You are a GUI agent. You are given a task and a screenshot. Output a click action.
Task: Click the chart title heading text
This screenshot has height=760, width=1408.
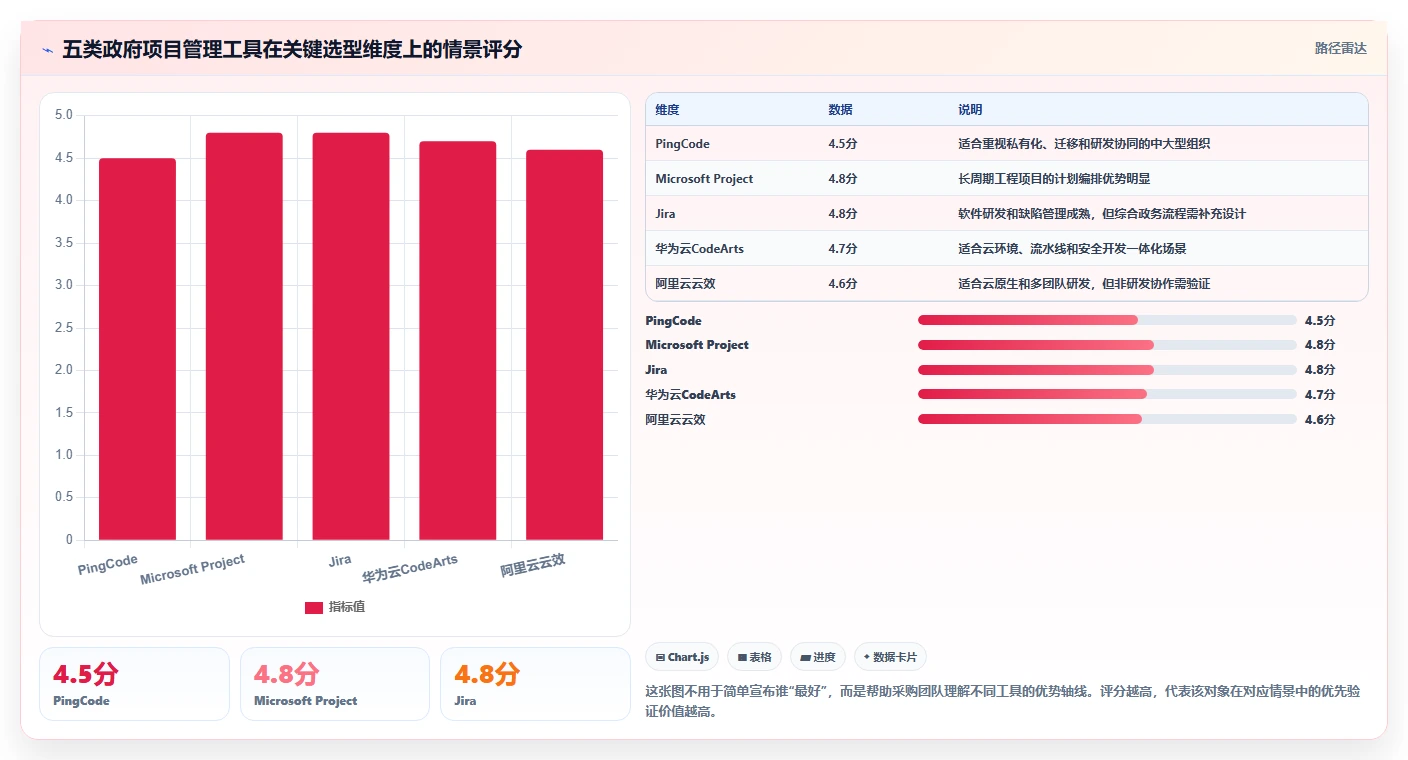pos(292,49)
